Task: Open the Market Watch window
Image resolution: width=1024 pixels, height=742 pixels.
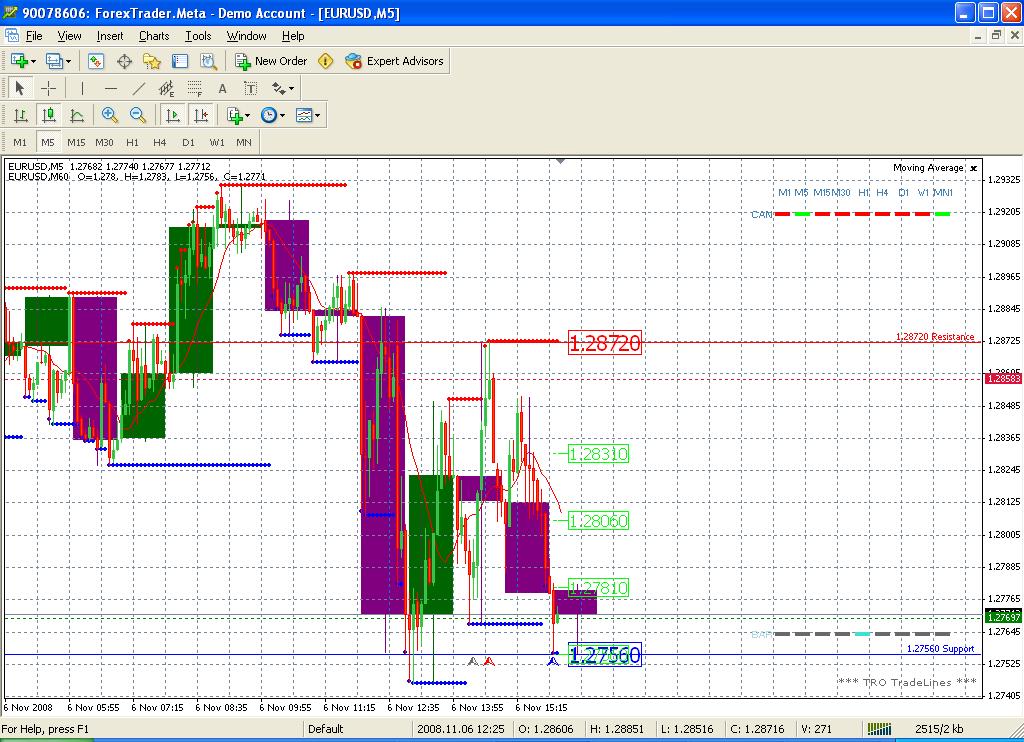Action: click(96, 61)
